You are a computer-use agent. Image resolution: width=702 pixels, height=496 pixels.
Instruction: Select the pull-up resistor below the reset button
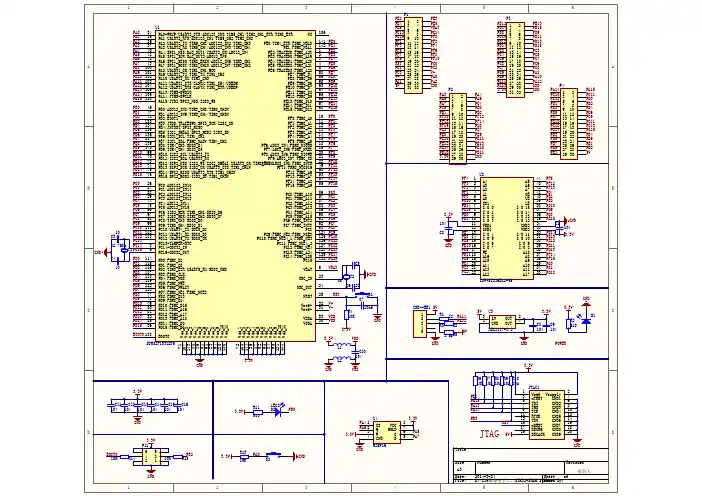[346, 315]
